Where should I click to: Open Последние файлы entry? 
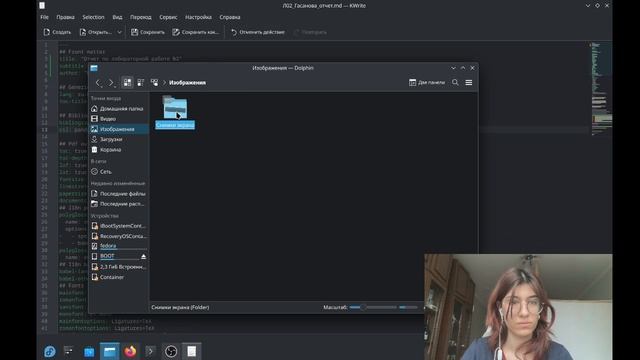[118, 193]
